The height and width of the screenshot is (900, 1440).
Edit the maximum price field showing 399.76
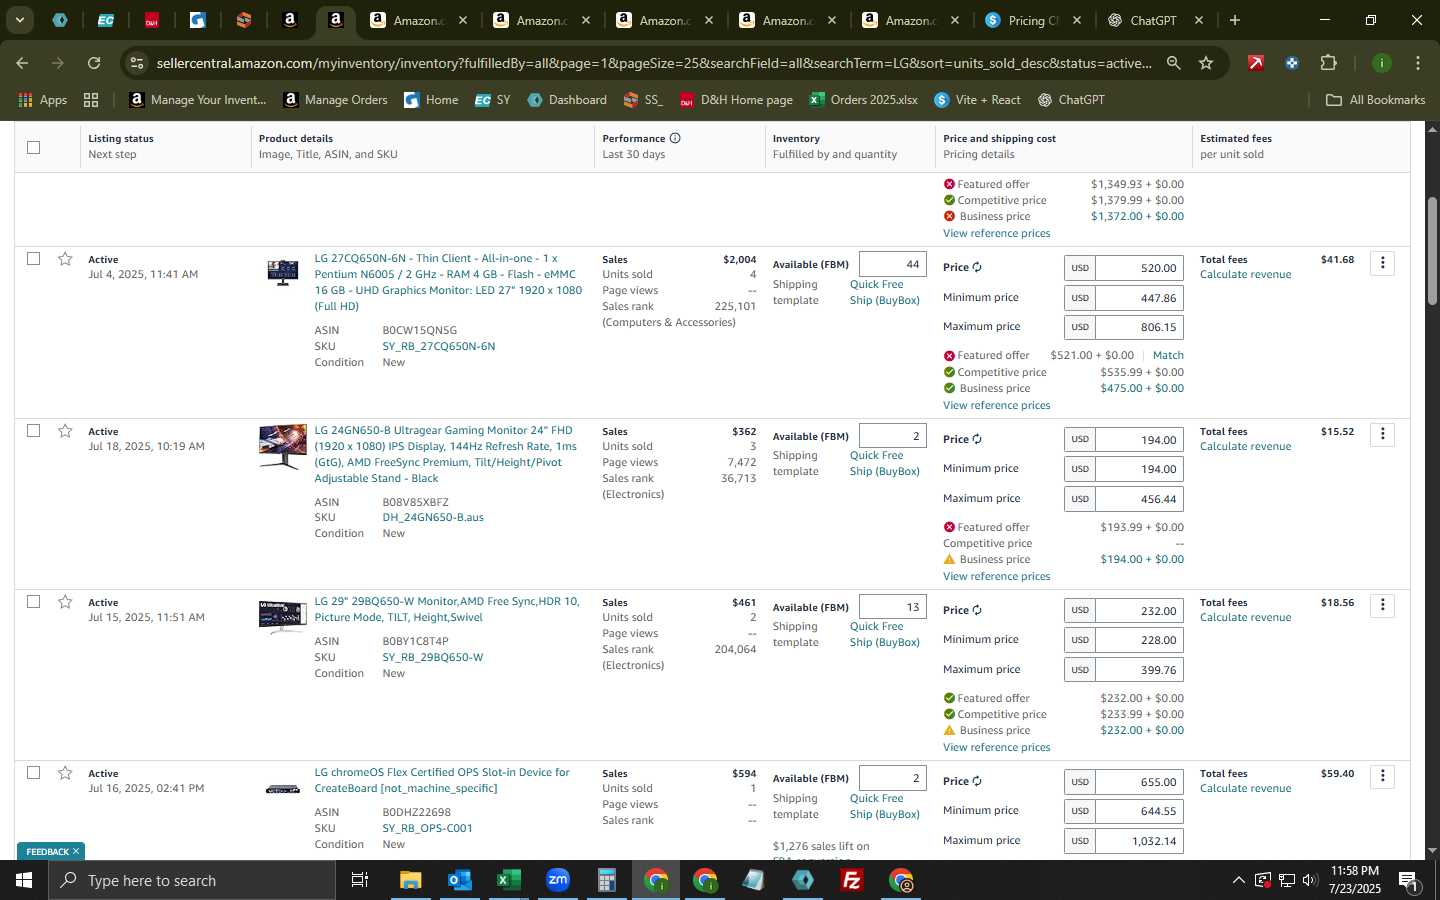coord(1139,670)
